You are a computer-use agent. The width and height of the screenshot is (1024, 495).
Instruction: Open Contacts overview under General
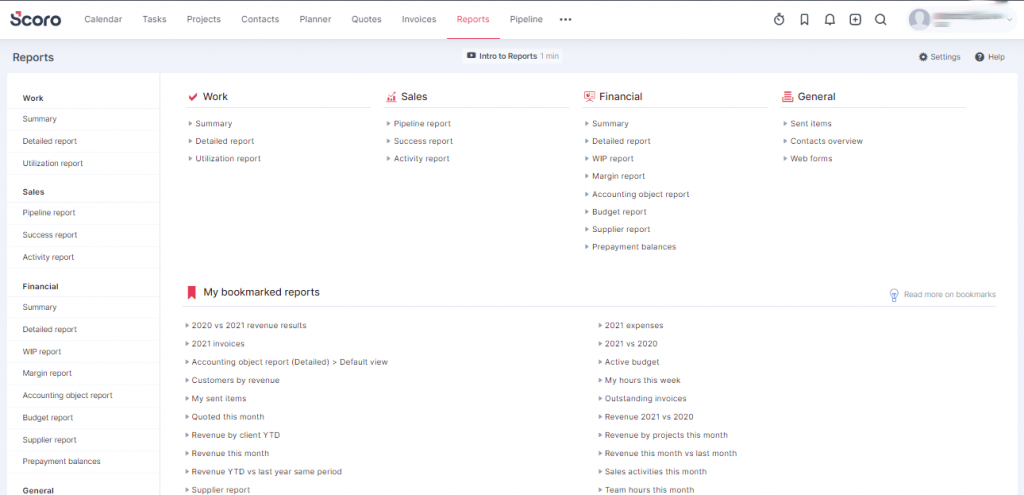tap(826, 141)
